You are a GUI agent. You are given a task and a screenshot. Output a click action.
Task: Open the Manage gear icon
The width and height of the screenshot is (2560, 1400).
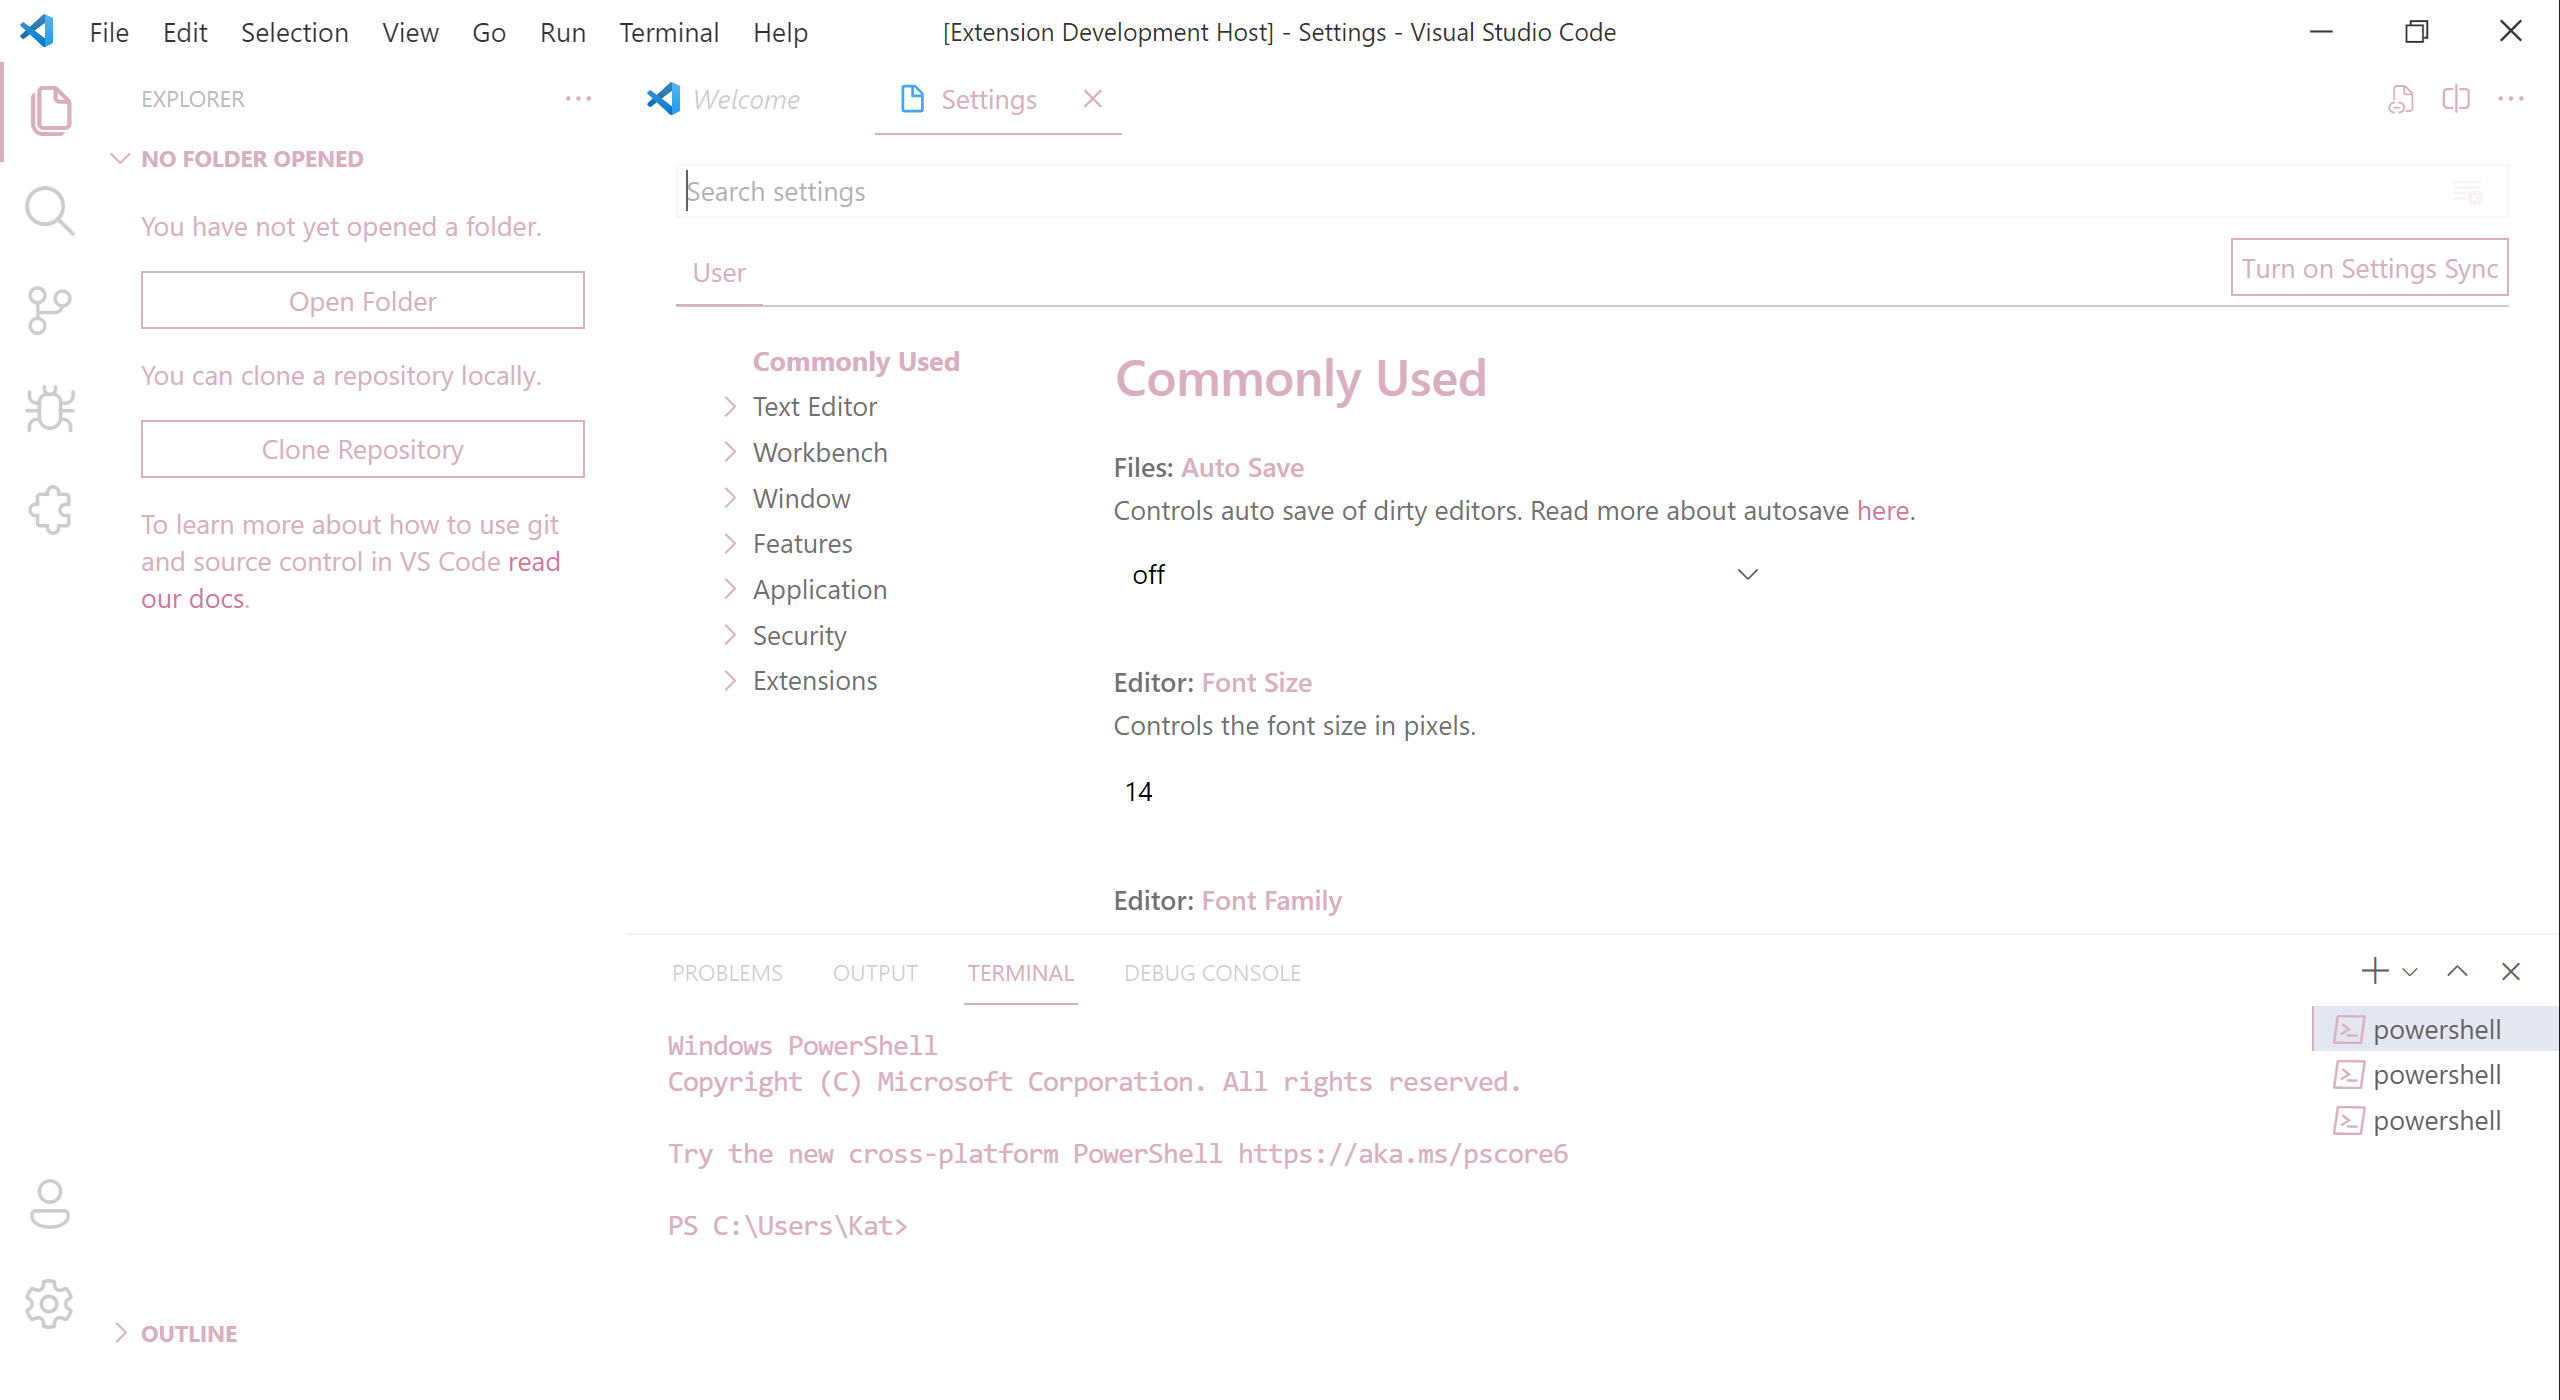click(49, 1303)
